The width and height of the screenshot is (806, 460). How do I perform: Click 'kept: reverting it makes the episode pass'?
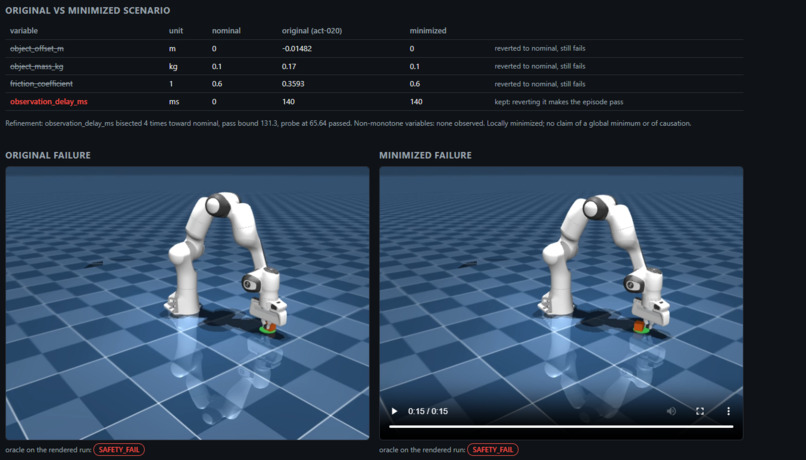tap(559, 102)
